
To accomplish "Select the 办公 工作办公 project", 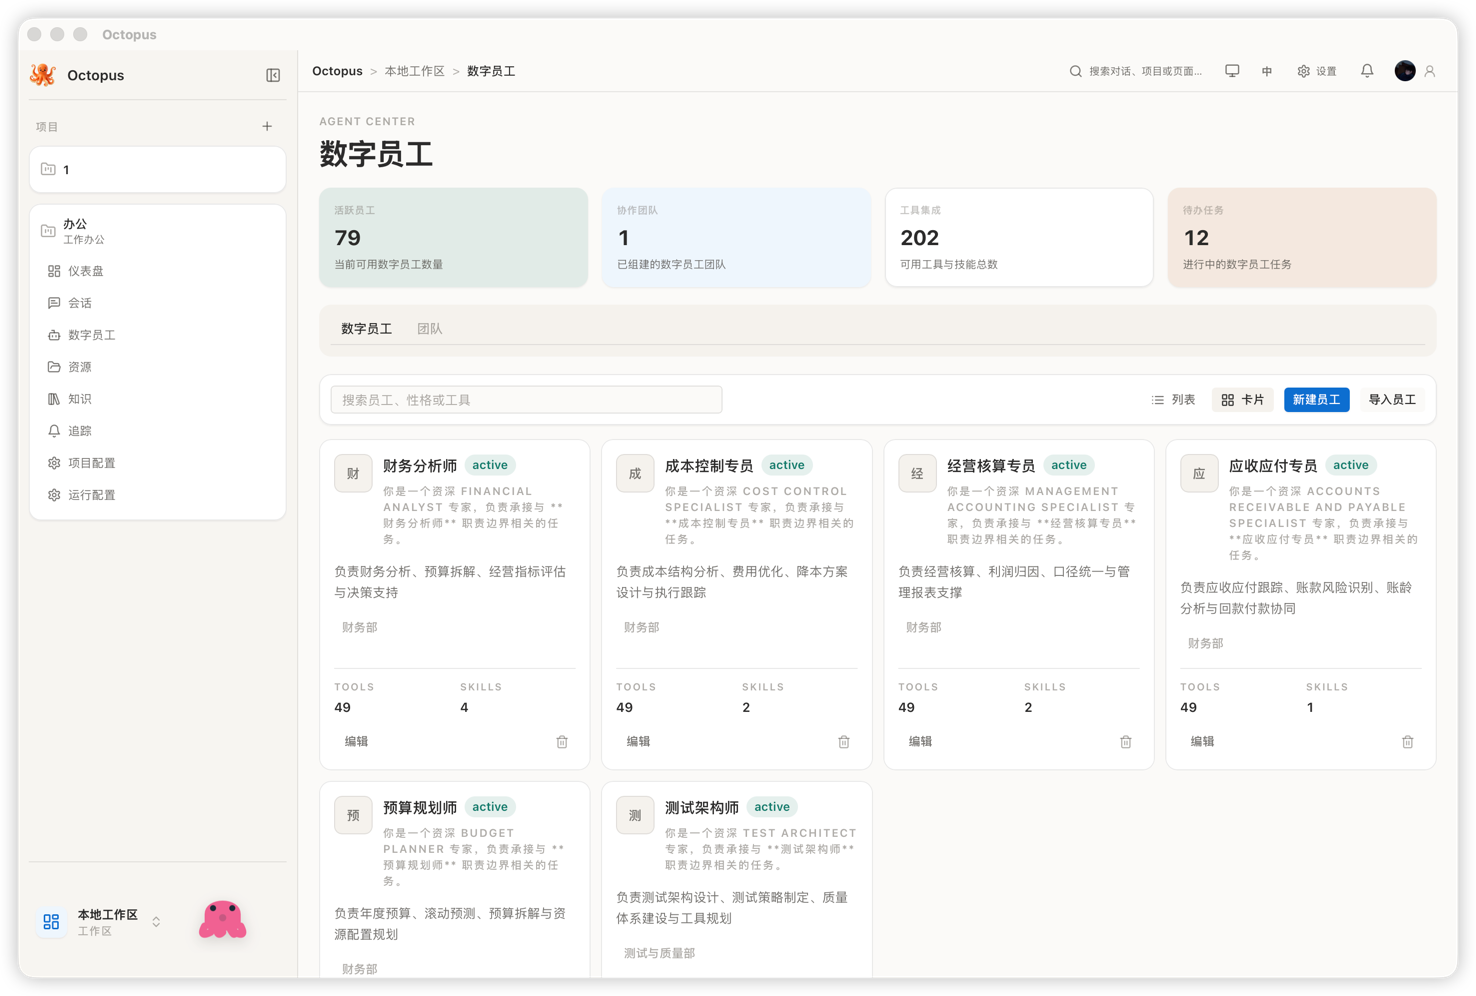I will pos(157,231).
